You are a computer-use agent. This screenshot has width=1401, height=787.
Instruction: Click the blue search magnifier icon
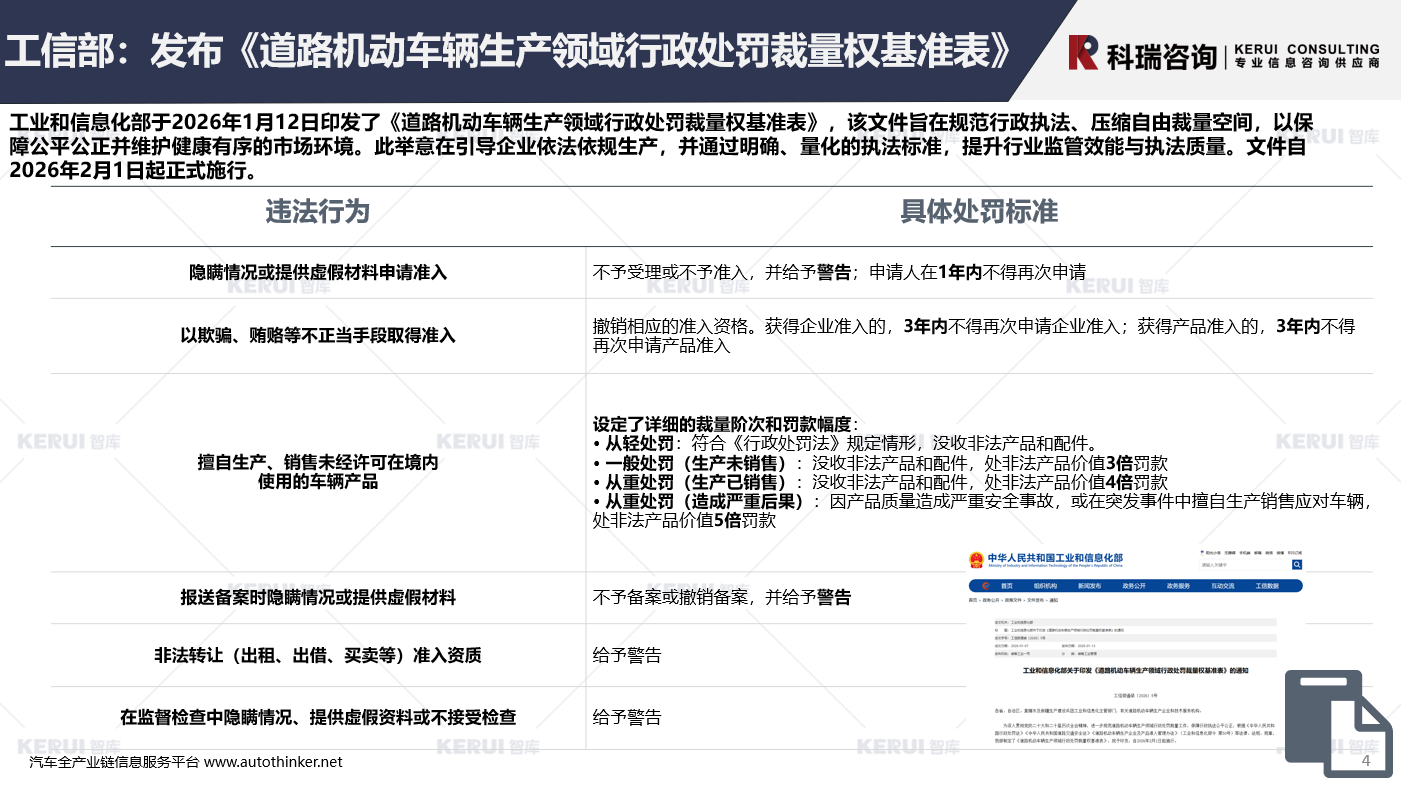point(1297,565)
